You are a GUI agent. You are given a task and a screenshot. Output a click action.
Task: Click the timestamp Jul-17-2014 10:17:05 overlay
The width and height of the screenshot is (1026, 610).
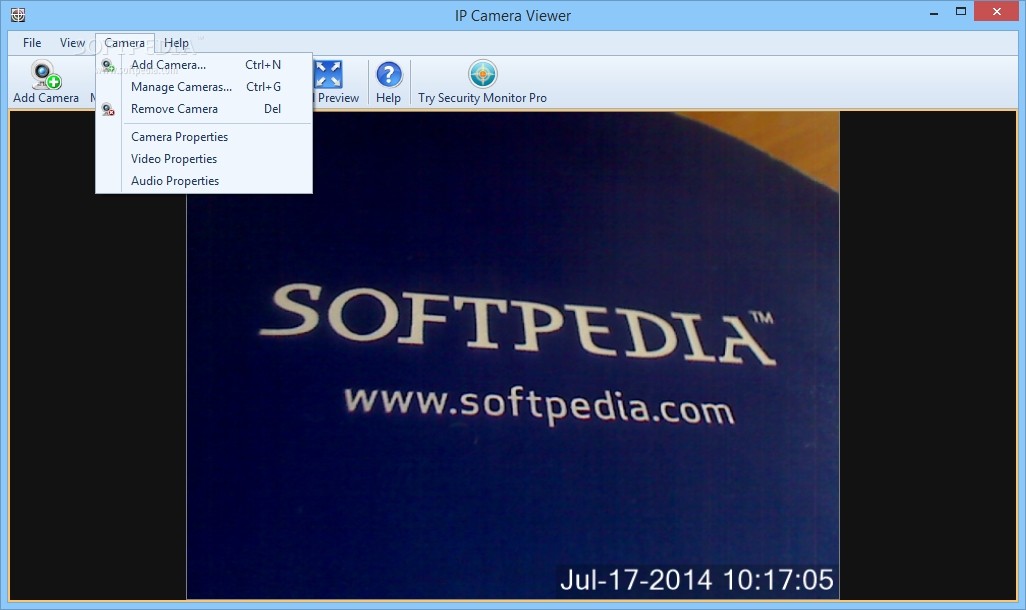696,580
